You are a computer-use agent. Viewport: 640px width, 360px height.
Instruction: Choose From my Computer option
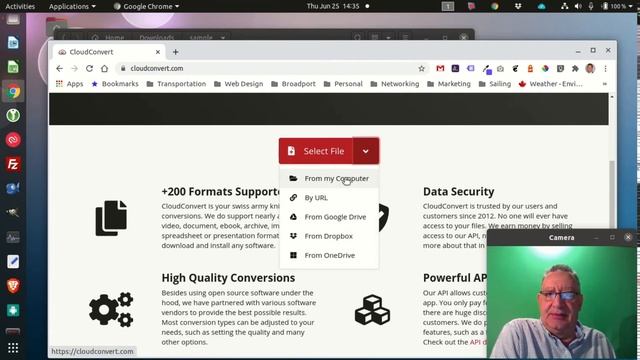[329, 178]
